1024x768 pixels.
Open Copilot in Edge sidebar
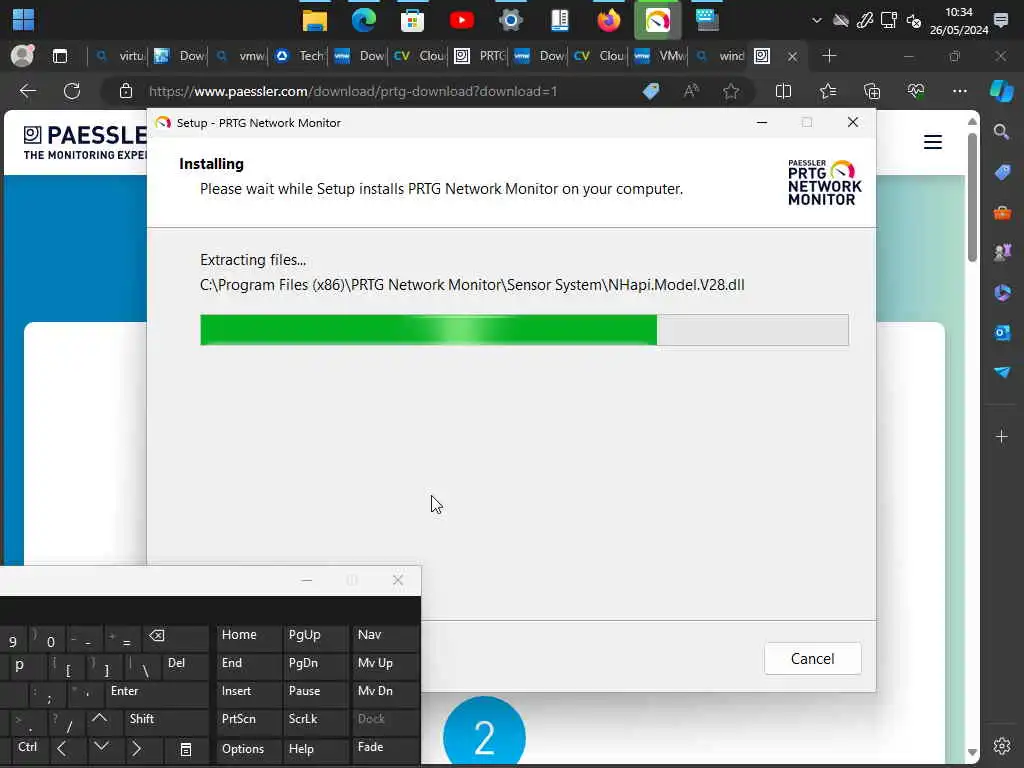pos(1001,91)
